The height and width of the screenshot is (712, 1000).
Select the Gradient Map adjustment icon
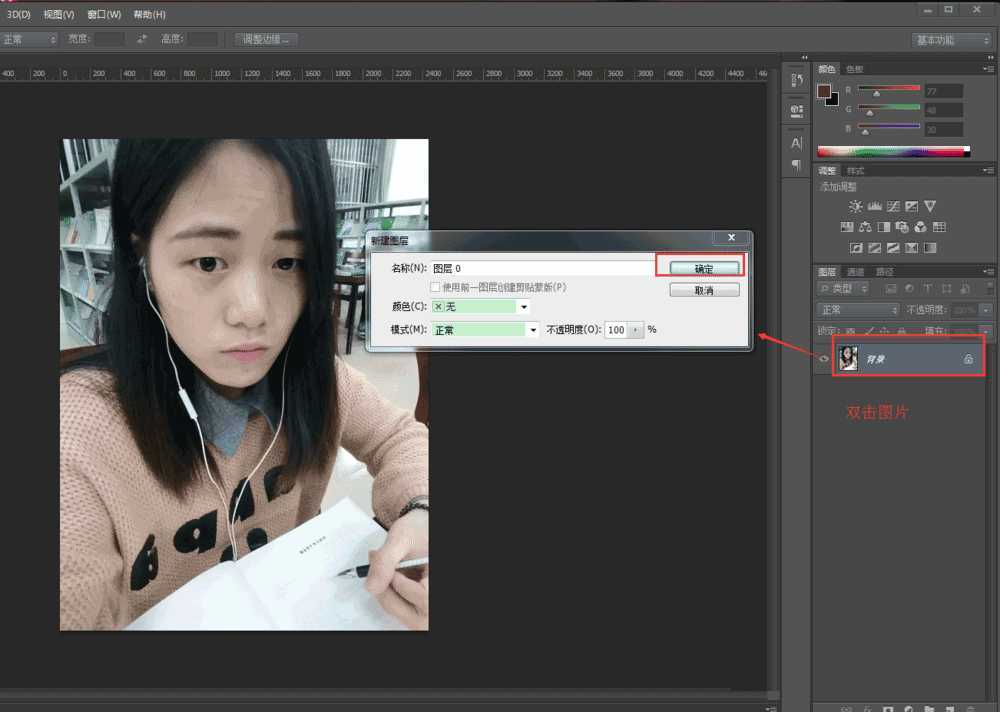pos(911,248)
